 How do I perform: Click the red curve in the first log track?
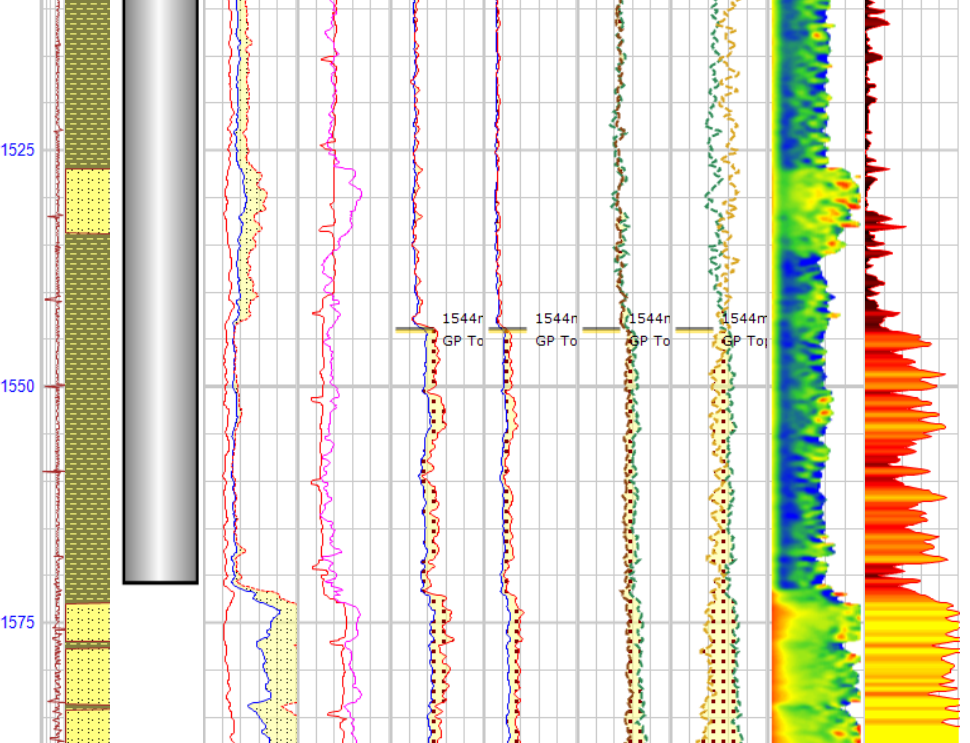click(232, 100)
